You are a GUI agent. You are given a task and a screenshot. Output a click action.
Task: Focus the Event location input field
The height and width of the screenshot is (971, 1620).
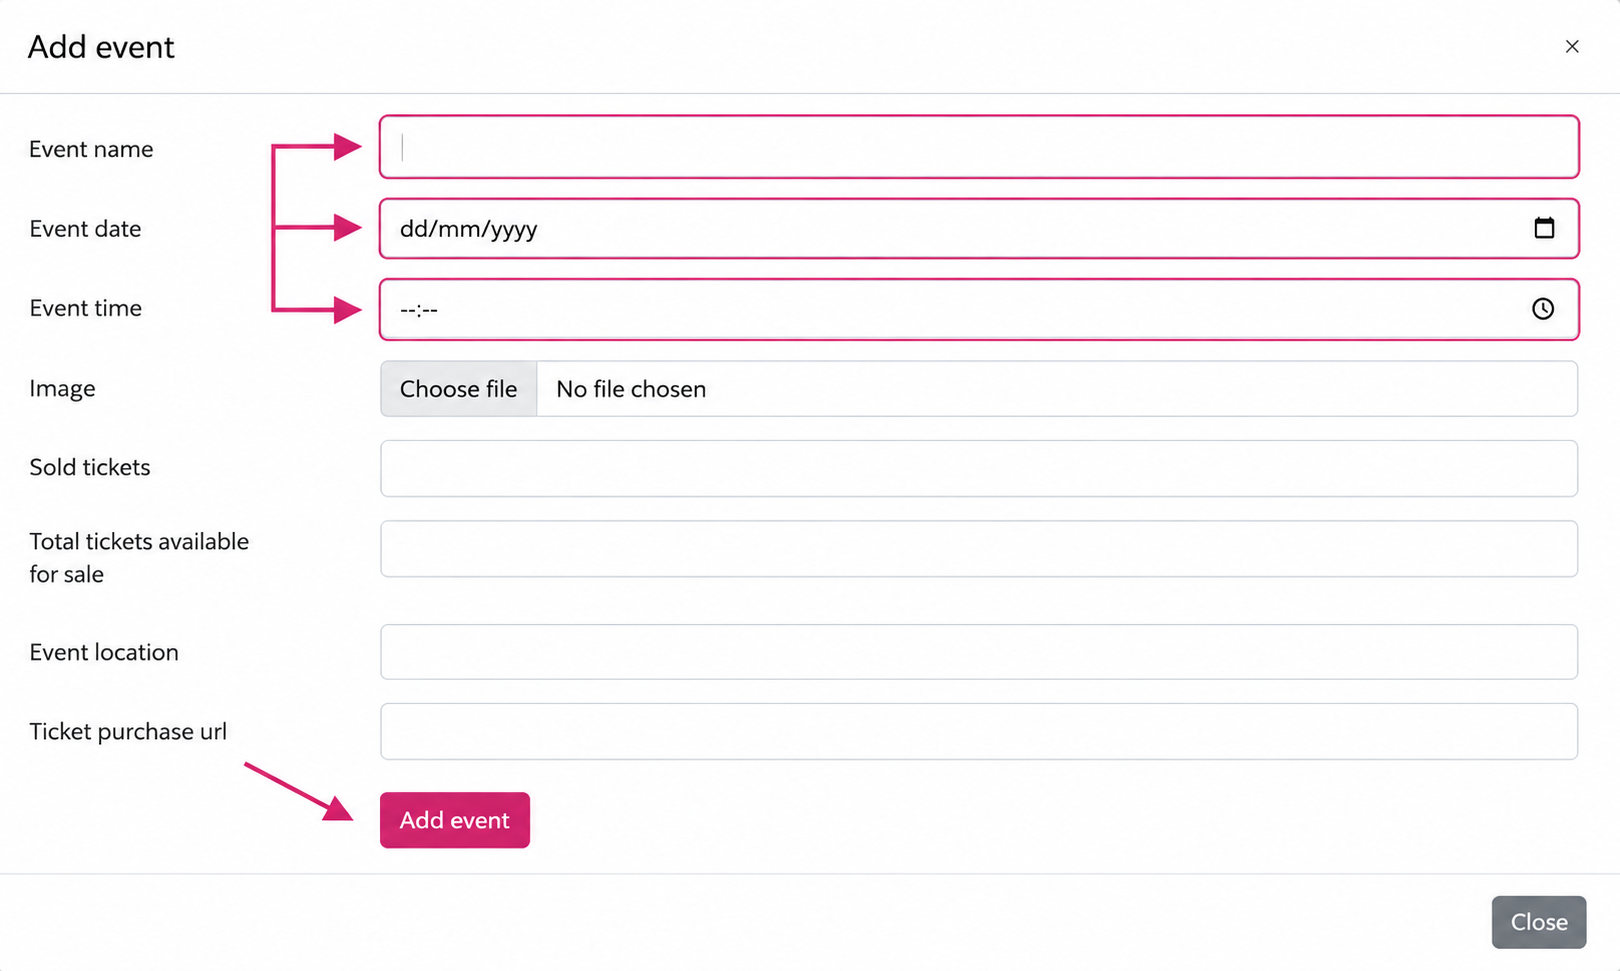[x=979, y=652]
